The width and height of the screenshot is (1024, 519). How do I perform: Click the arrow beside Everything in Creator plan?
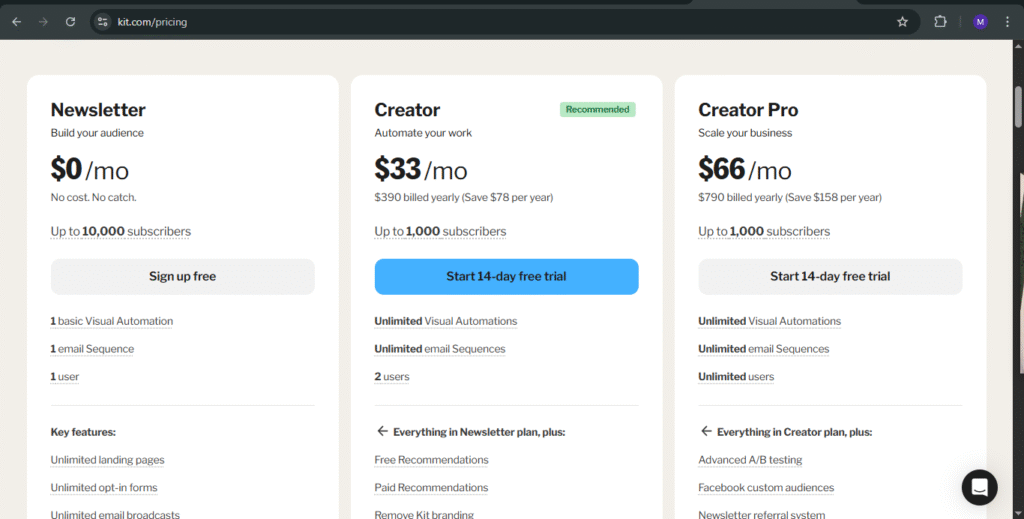[706, 431]
